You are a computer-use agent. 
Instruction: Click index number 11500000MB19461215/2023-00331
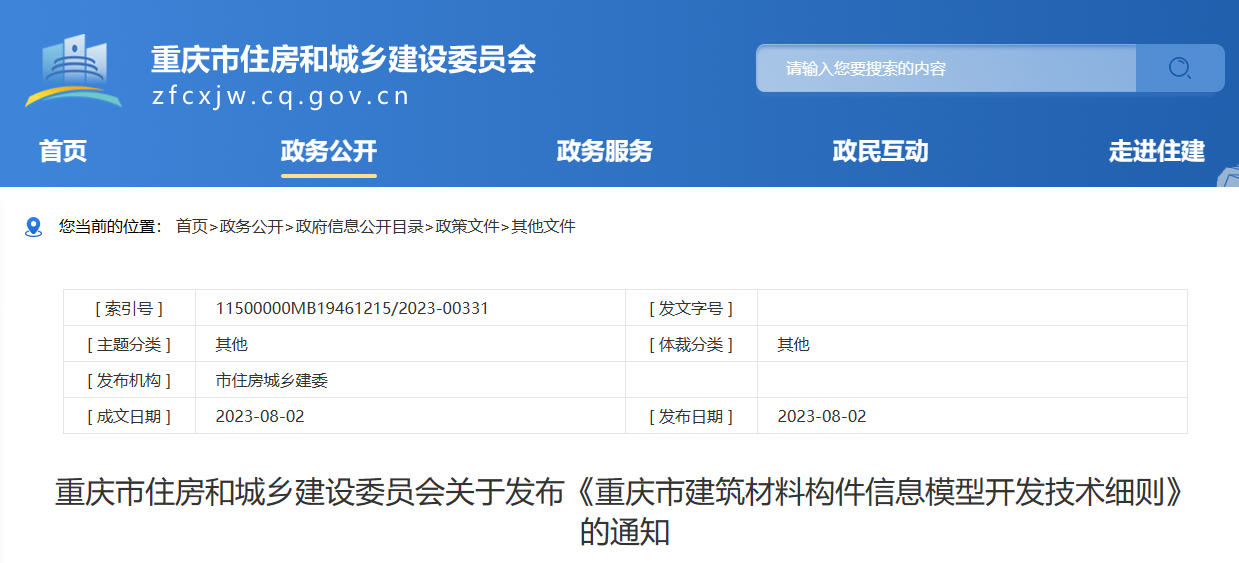click(x=352, y=308)
